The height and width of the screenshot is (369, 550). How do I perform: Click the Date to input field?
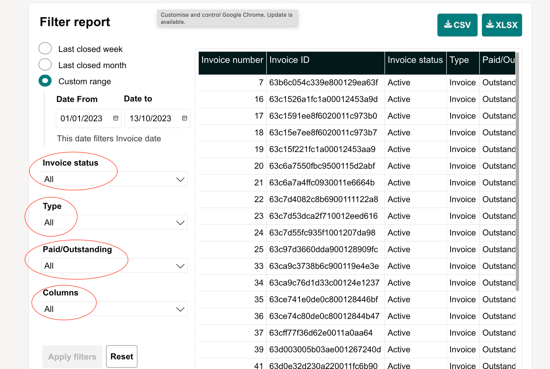click(157, 118)
